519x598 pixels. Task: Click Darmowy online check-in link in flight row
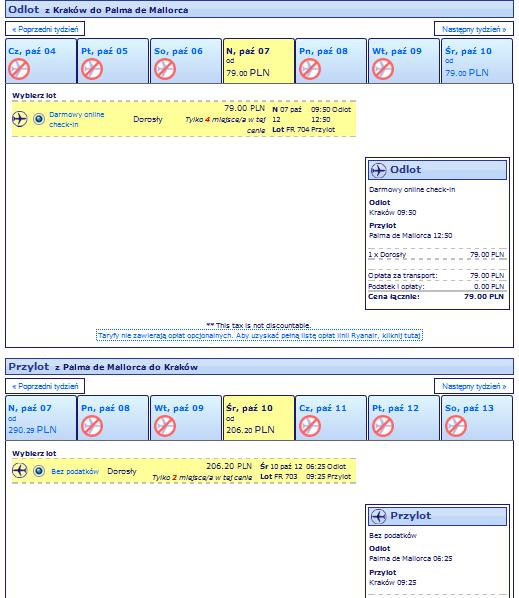[77, 119]
